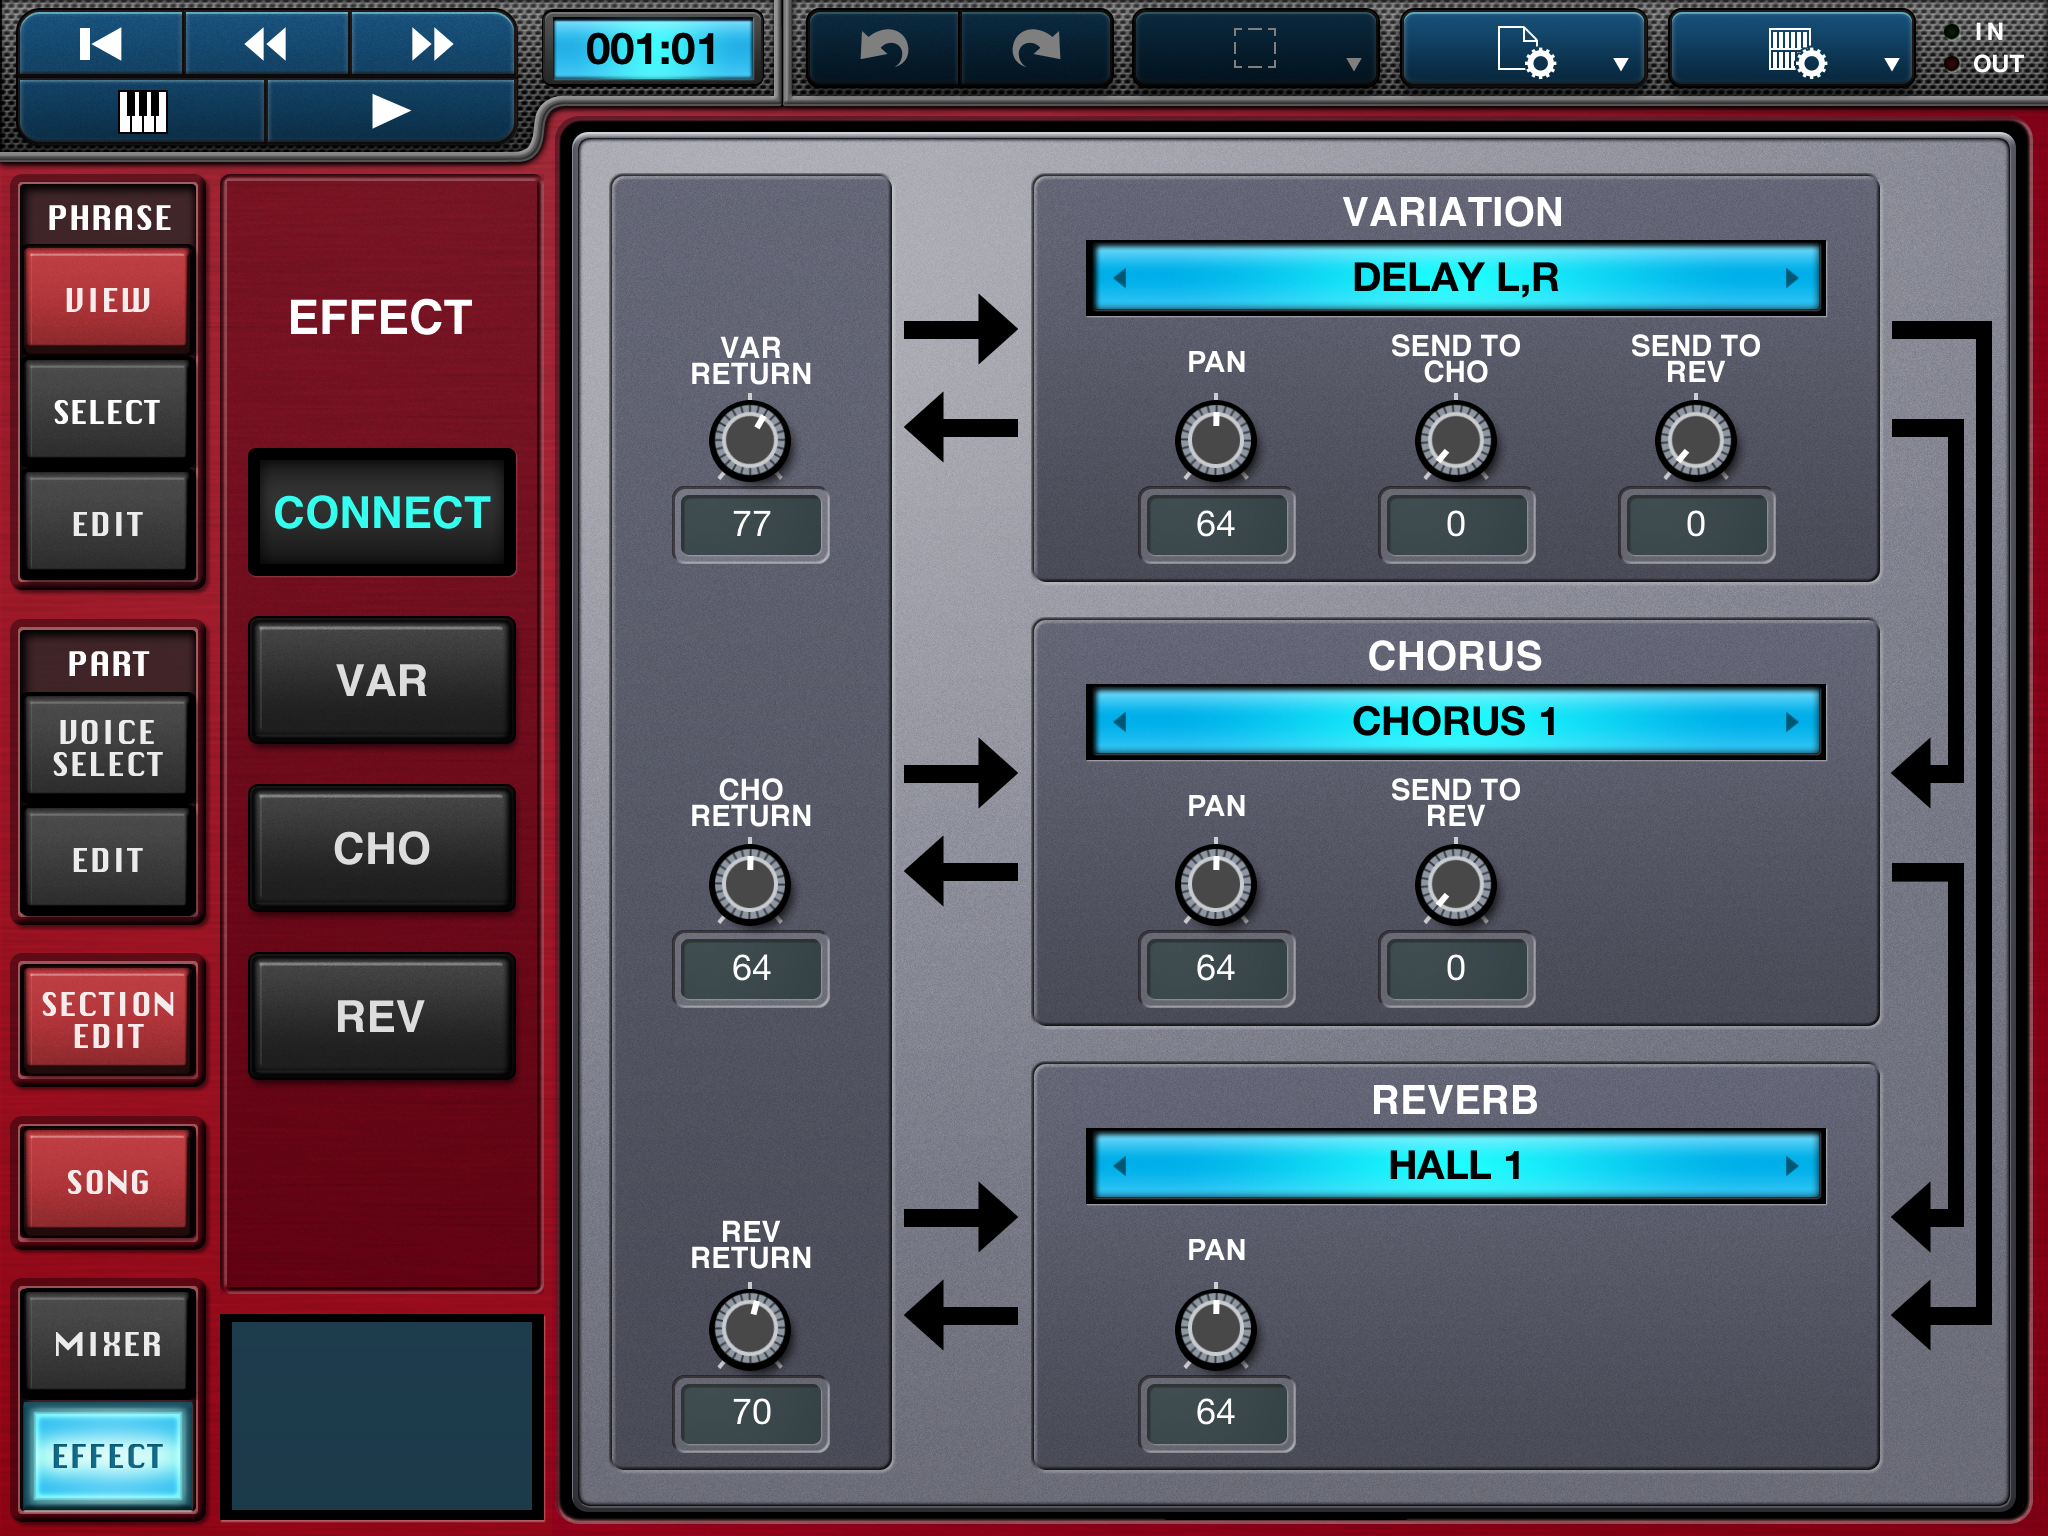Switch to the VAR effect page
This screenshot has height=1536, width=2048.
click(382, 680)
